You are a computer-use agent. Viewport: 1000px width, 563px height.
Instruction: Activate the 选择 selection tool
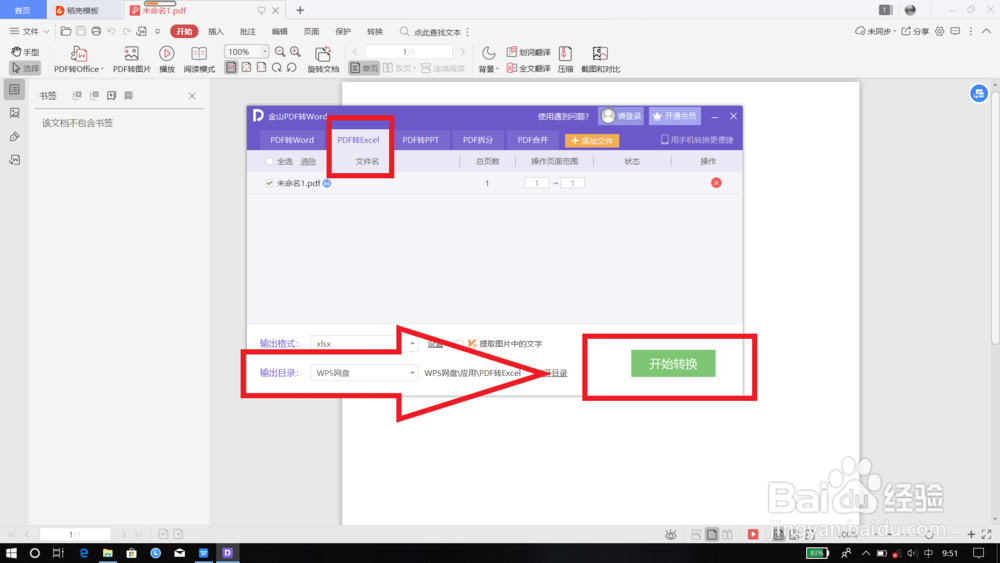point(25,68)
